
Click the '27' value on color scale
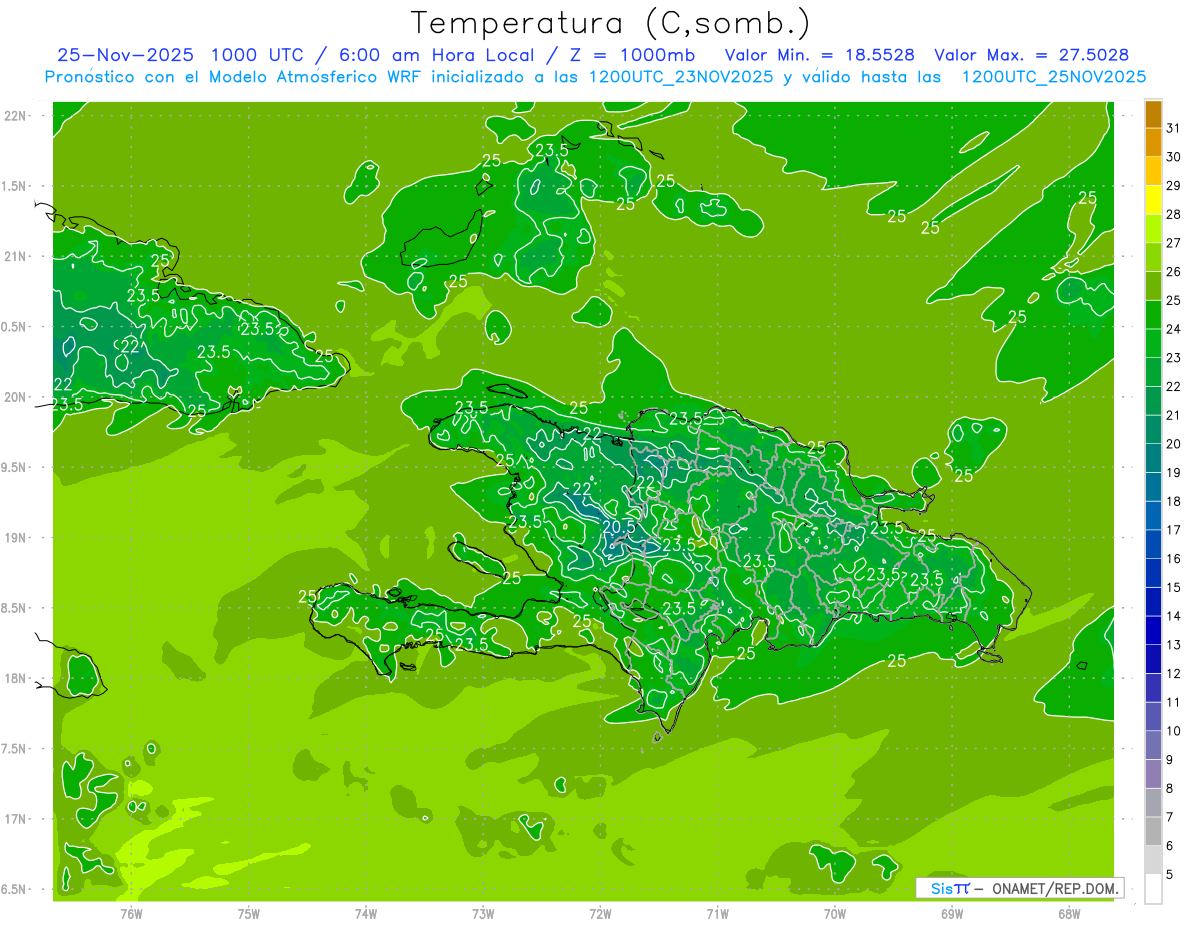coord(1174,243)
